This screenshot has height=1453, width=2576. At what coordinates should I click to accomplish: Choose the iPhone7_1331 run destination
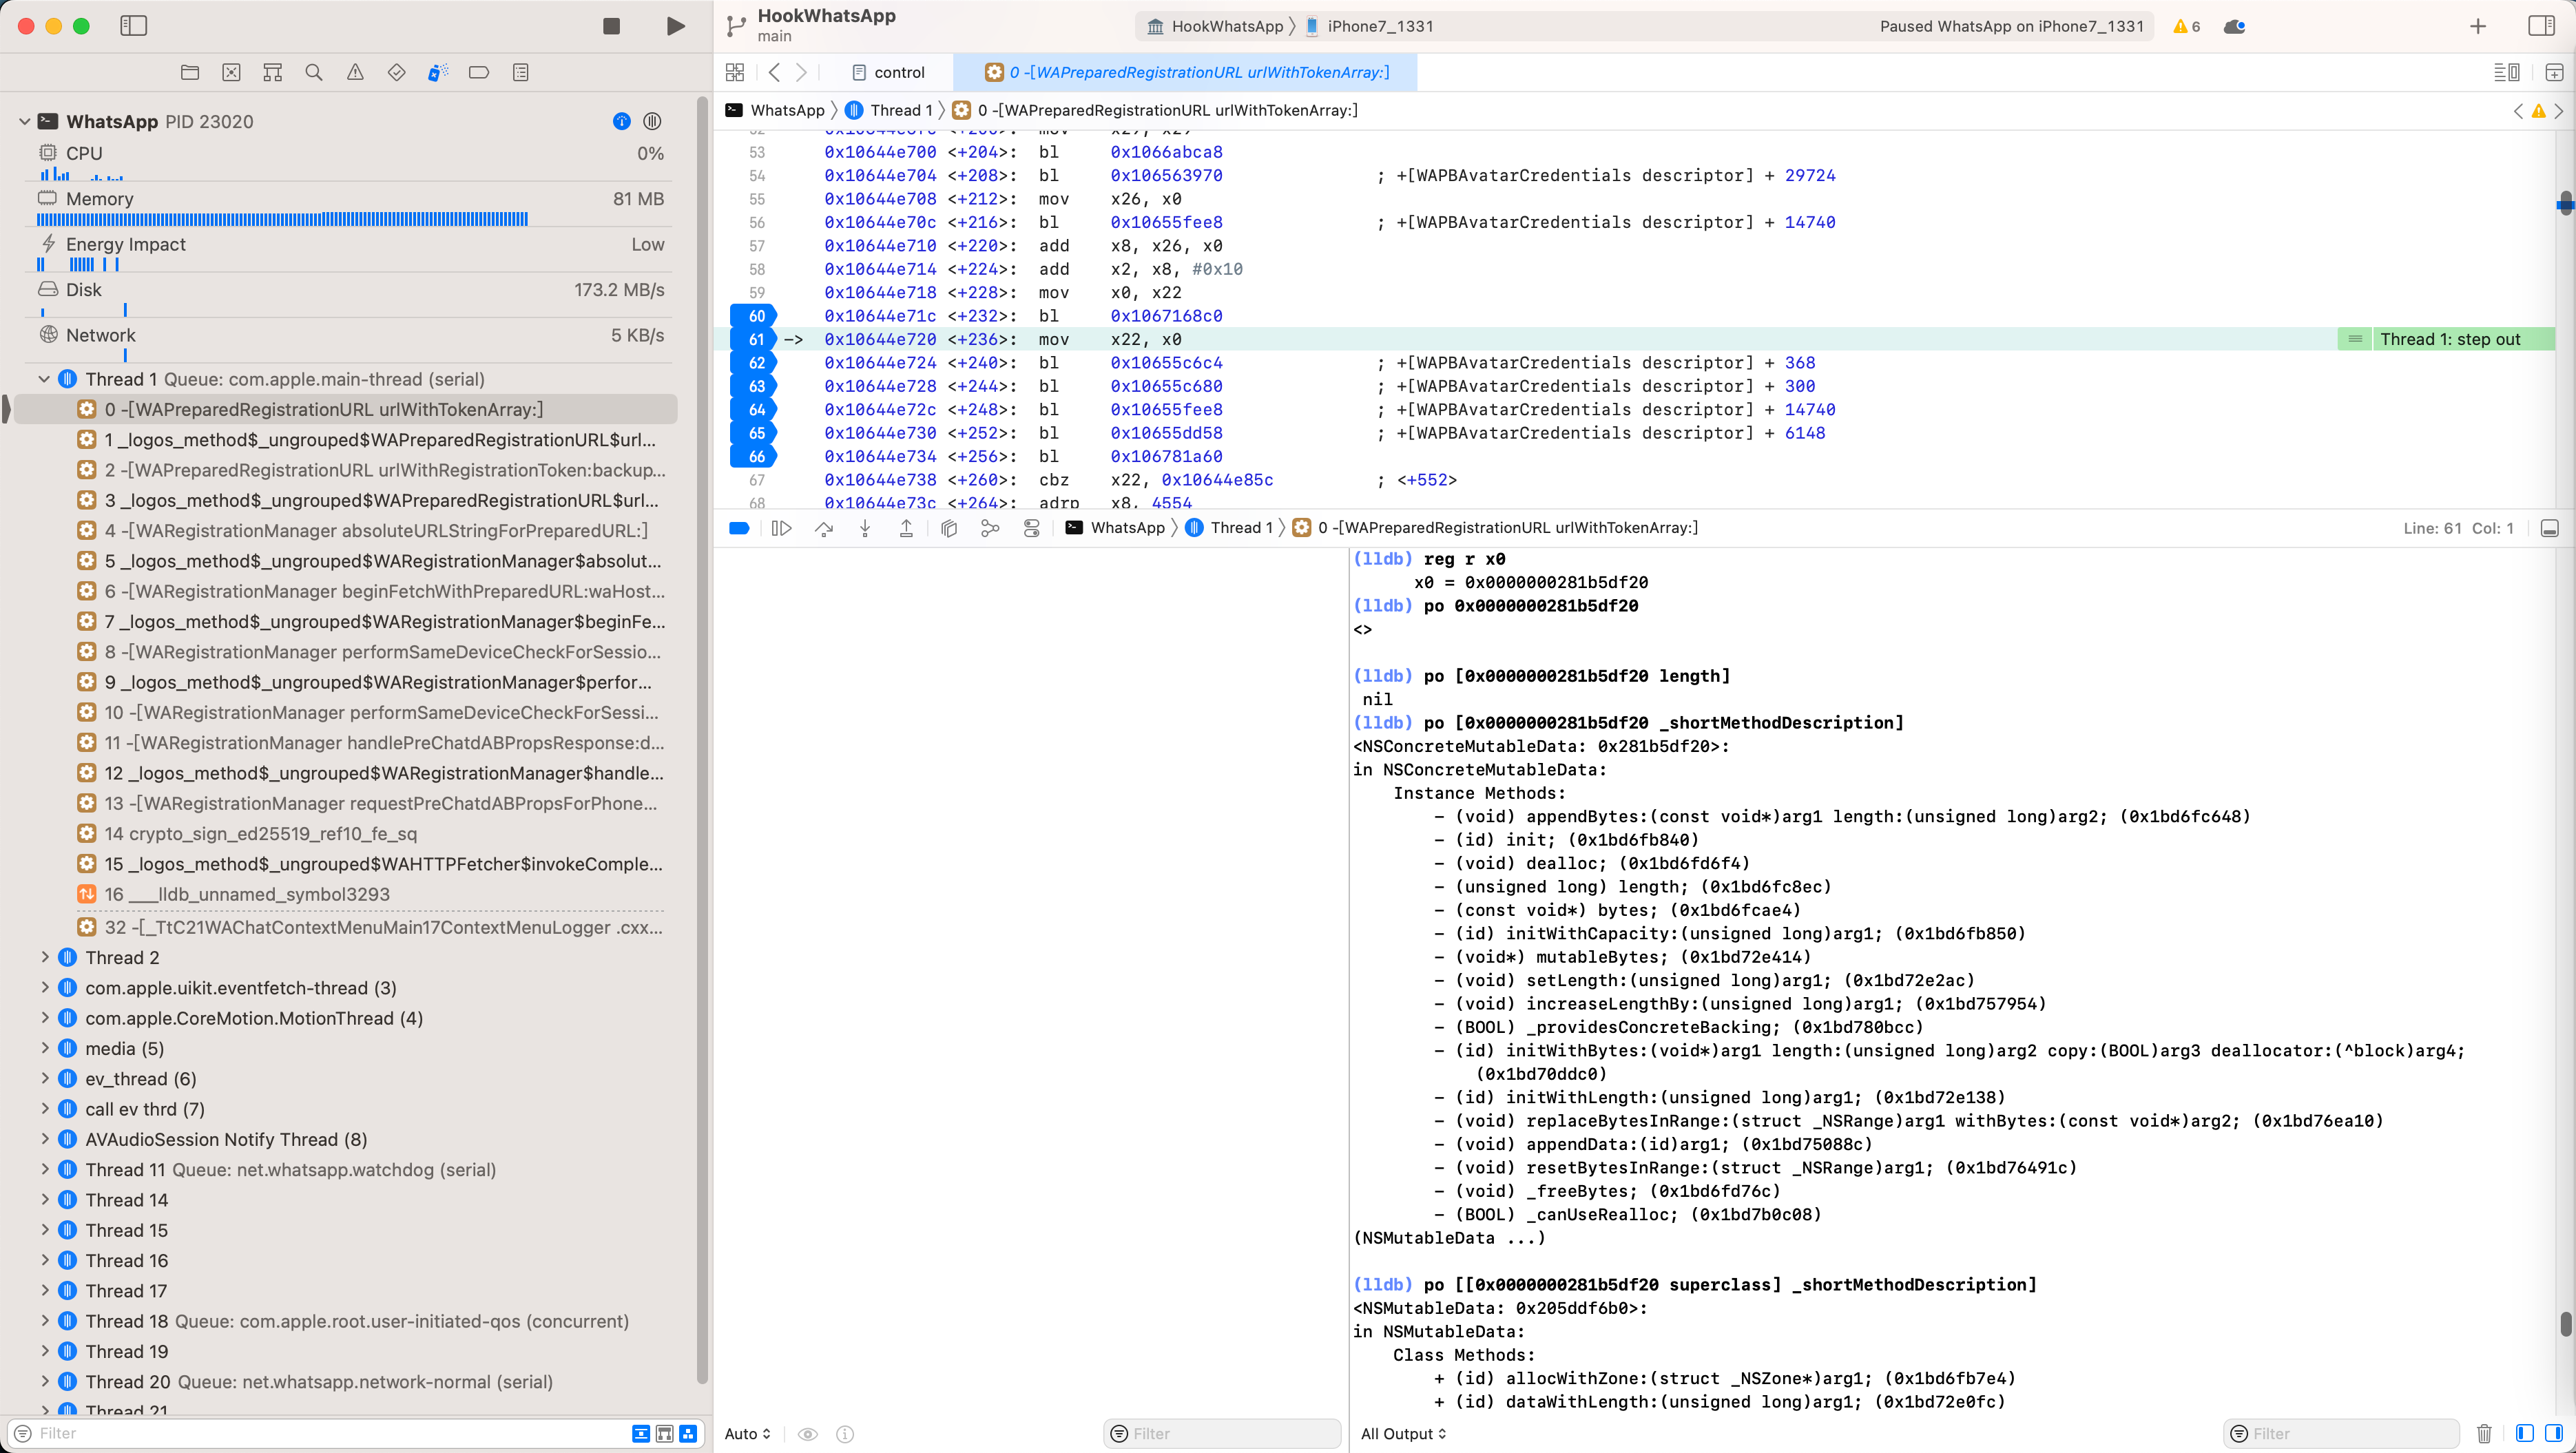[1369, 26]
